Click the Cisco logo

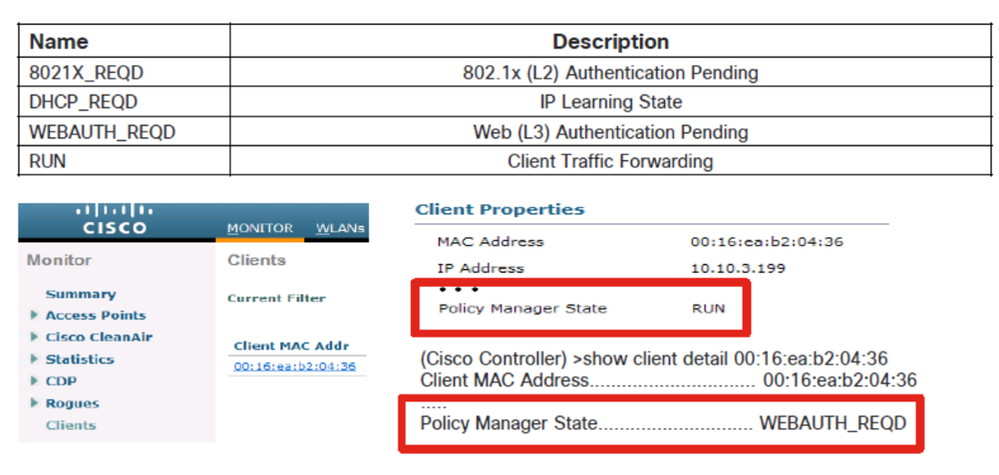coord(115,220)
